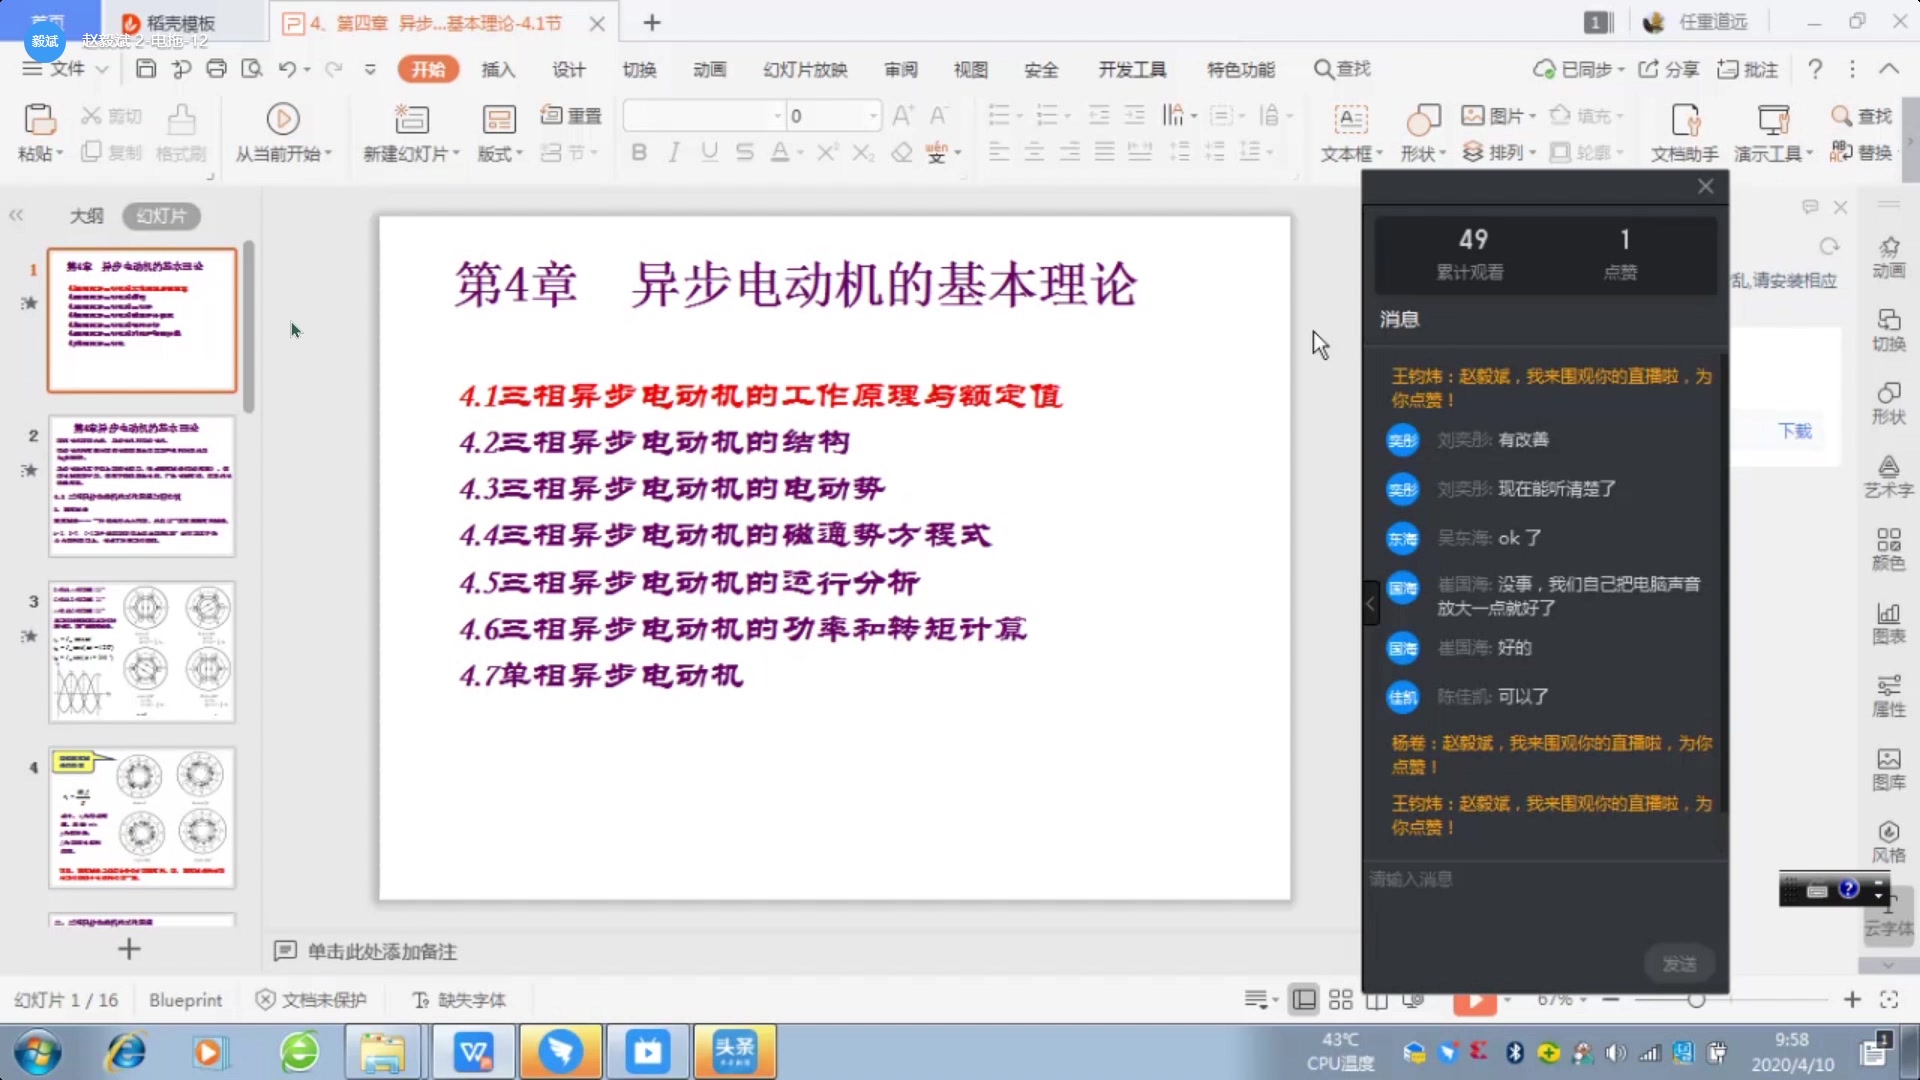Click the Save icon in quick toolbar
Screen dimensions: 1920x1080
point(146,69)
